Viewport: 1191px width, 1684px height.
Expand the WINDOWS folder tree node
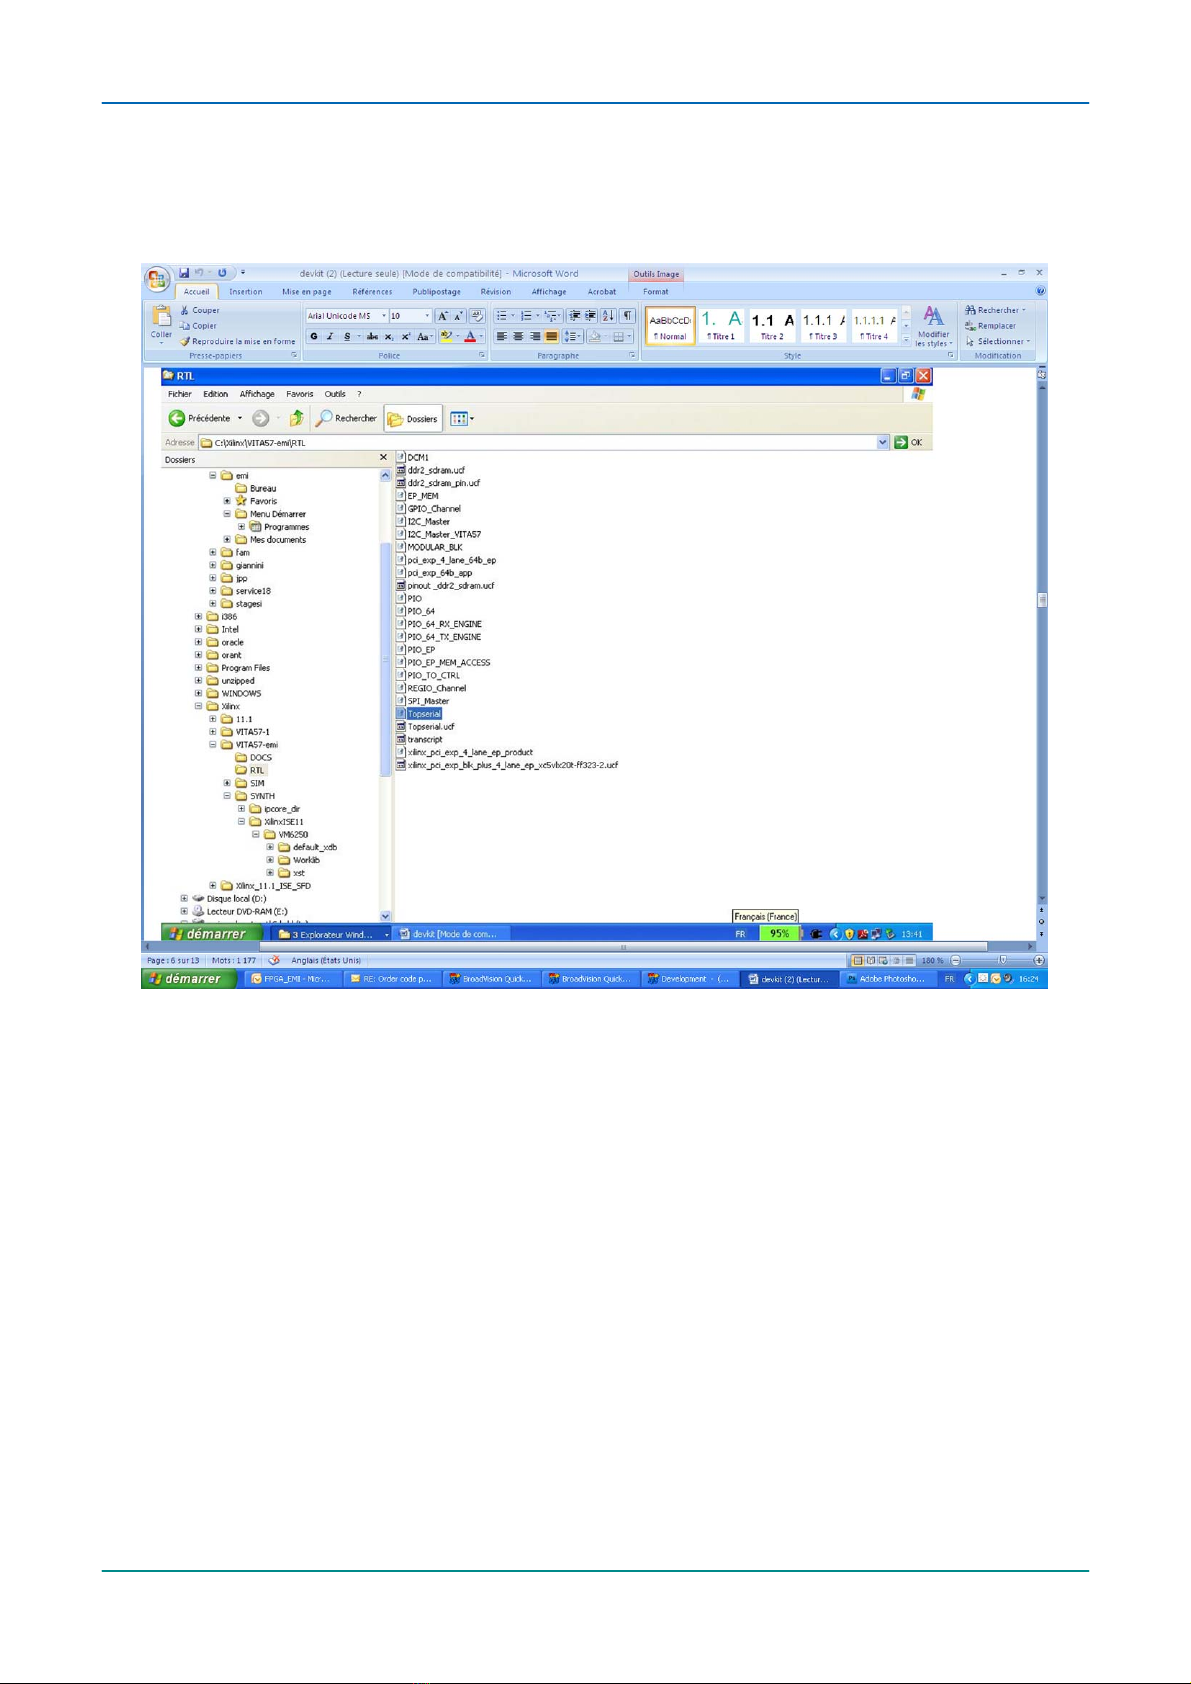pos(198,694)
